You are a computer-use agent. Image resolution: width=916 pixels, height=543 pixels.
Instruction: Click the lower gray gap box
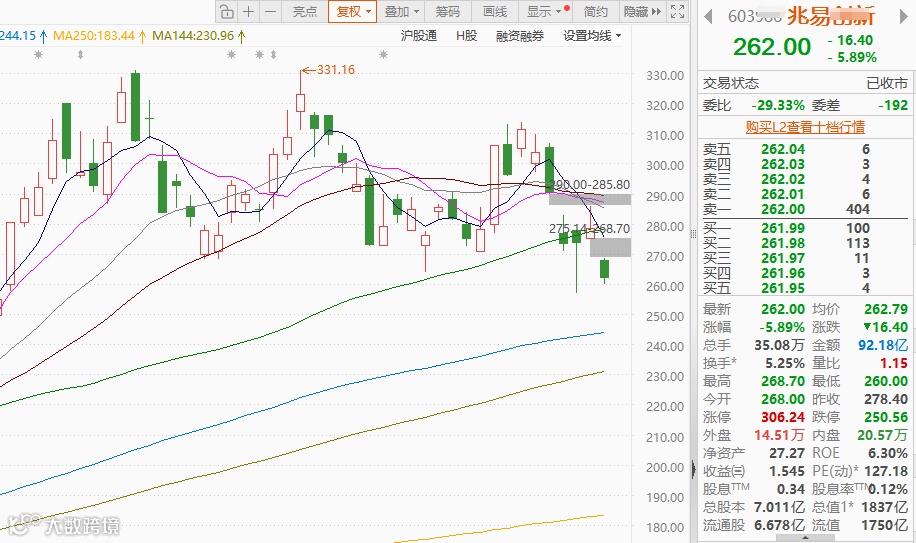click(x=610, y=248)
